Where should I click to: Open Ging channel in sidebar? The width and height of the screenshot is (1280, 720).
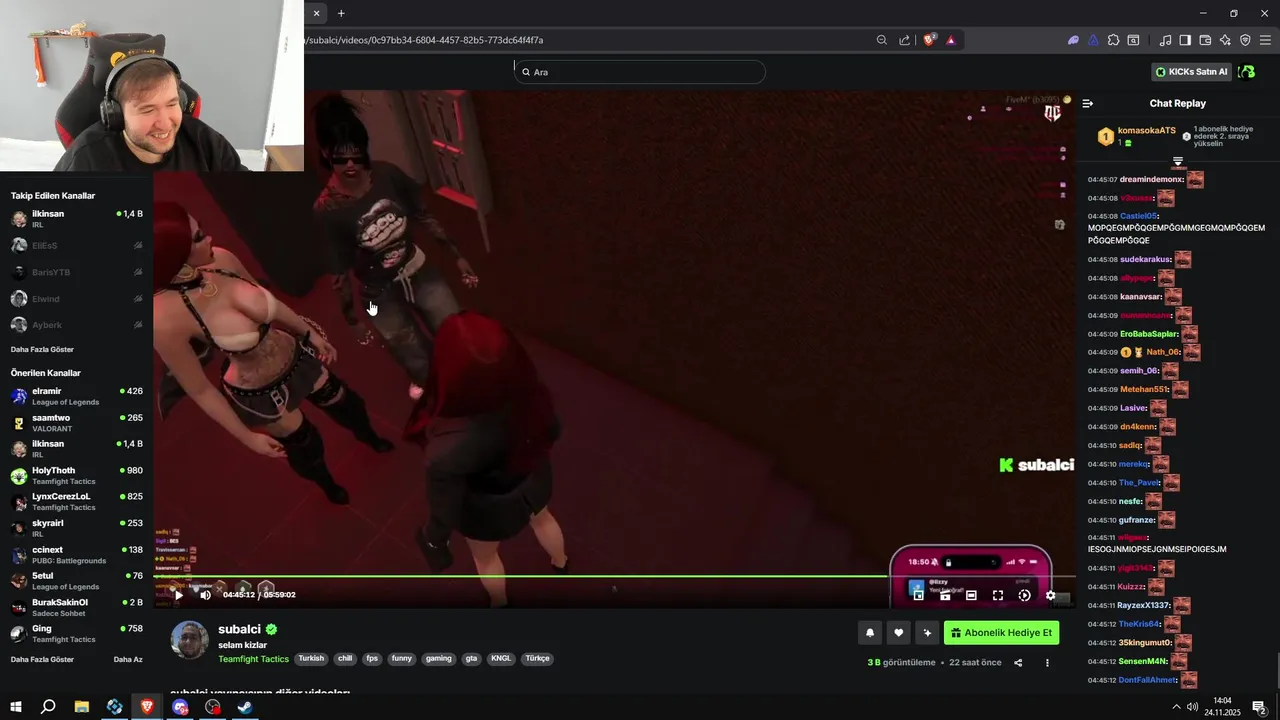[x=77, y=633]
